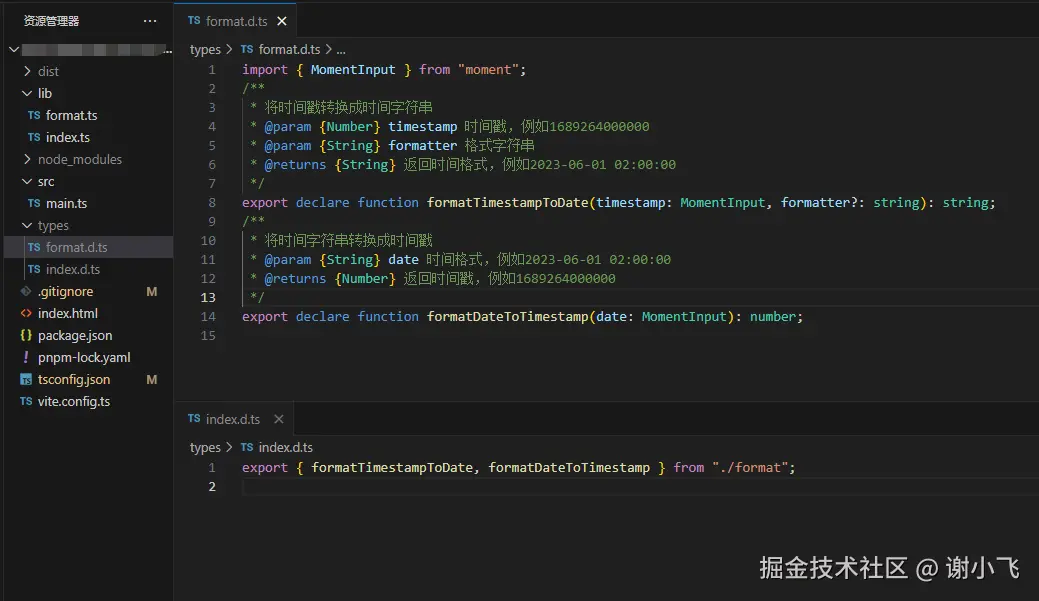Click the index.html file icon
This screenshot has height=601, width=1039.
27,314
